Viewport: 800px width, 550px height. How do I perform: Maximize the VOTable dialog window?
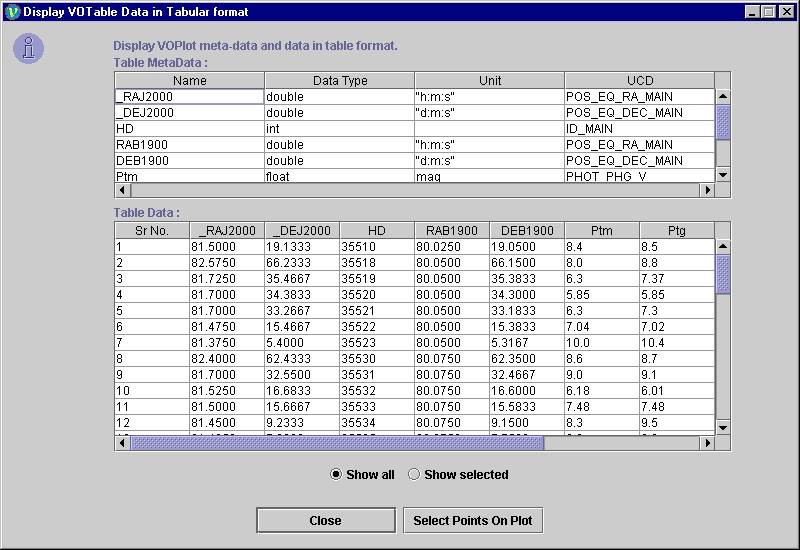coord(768,12)
